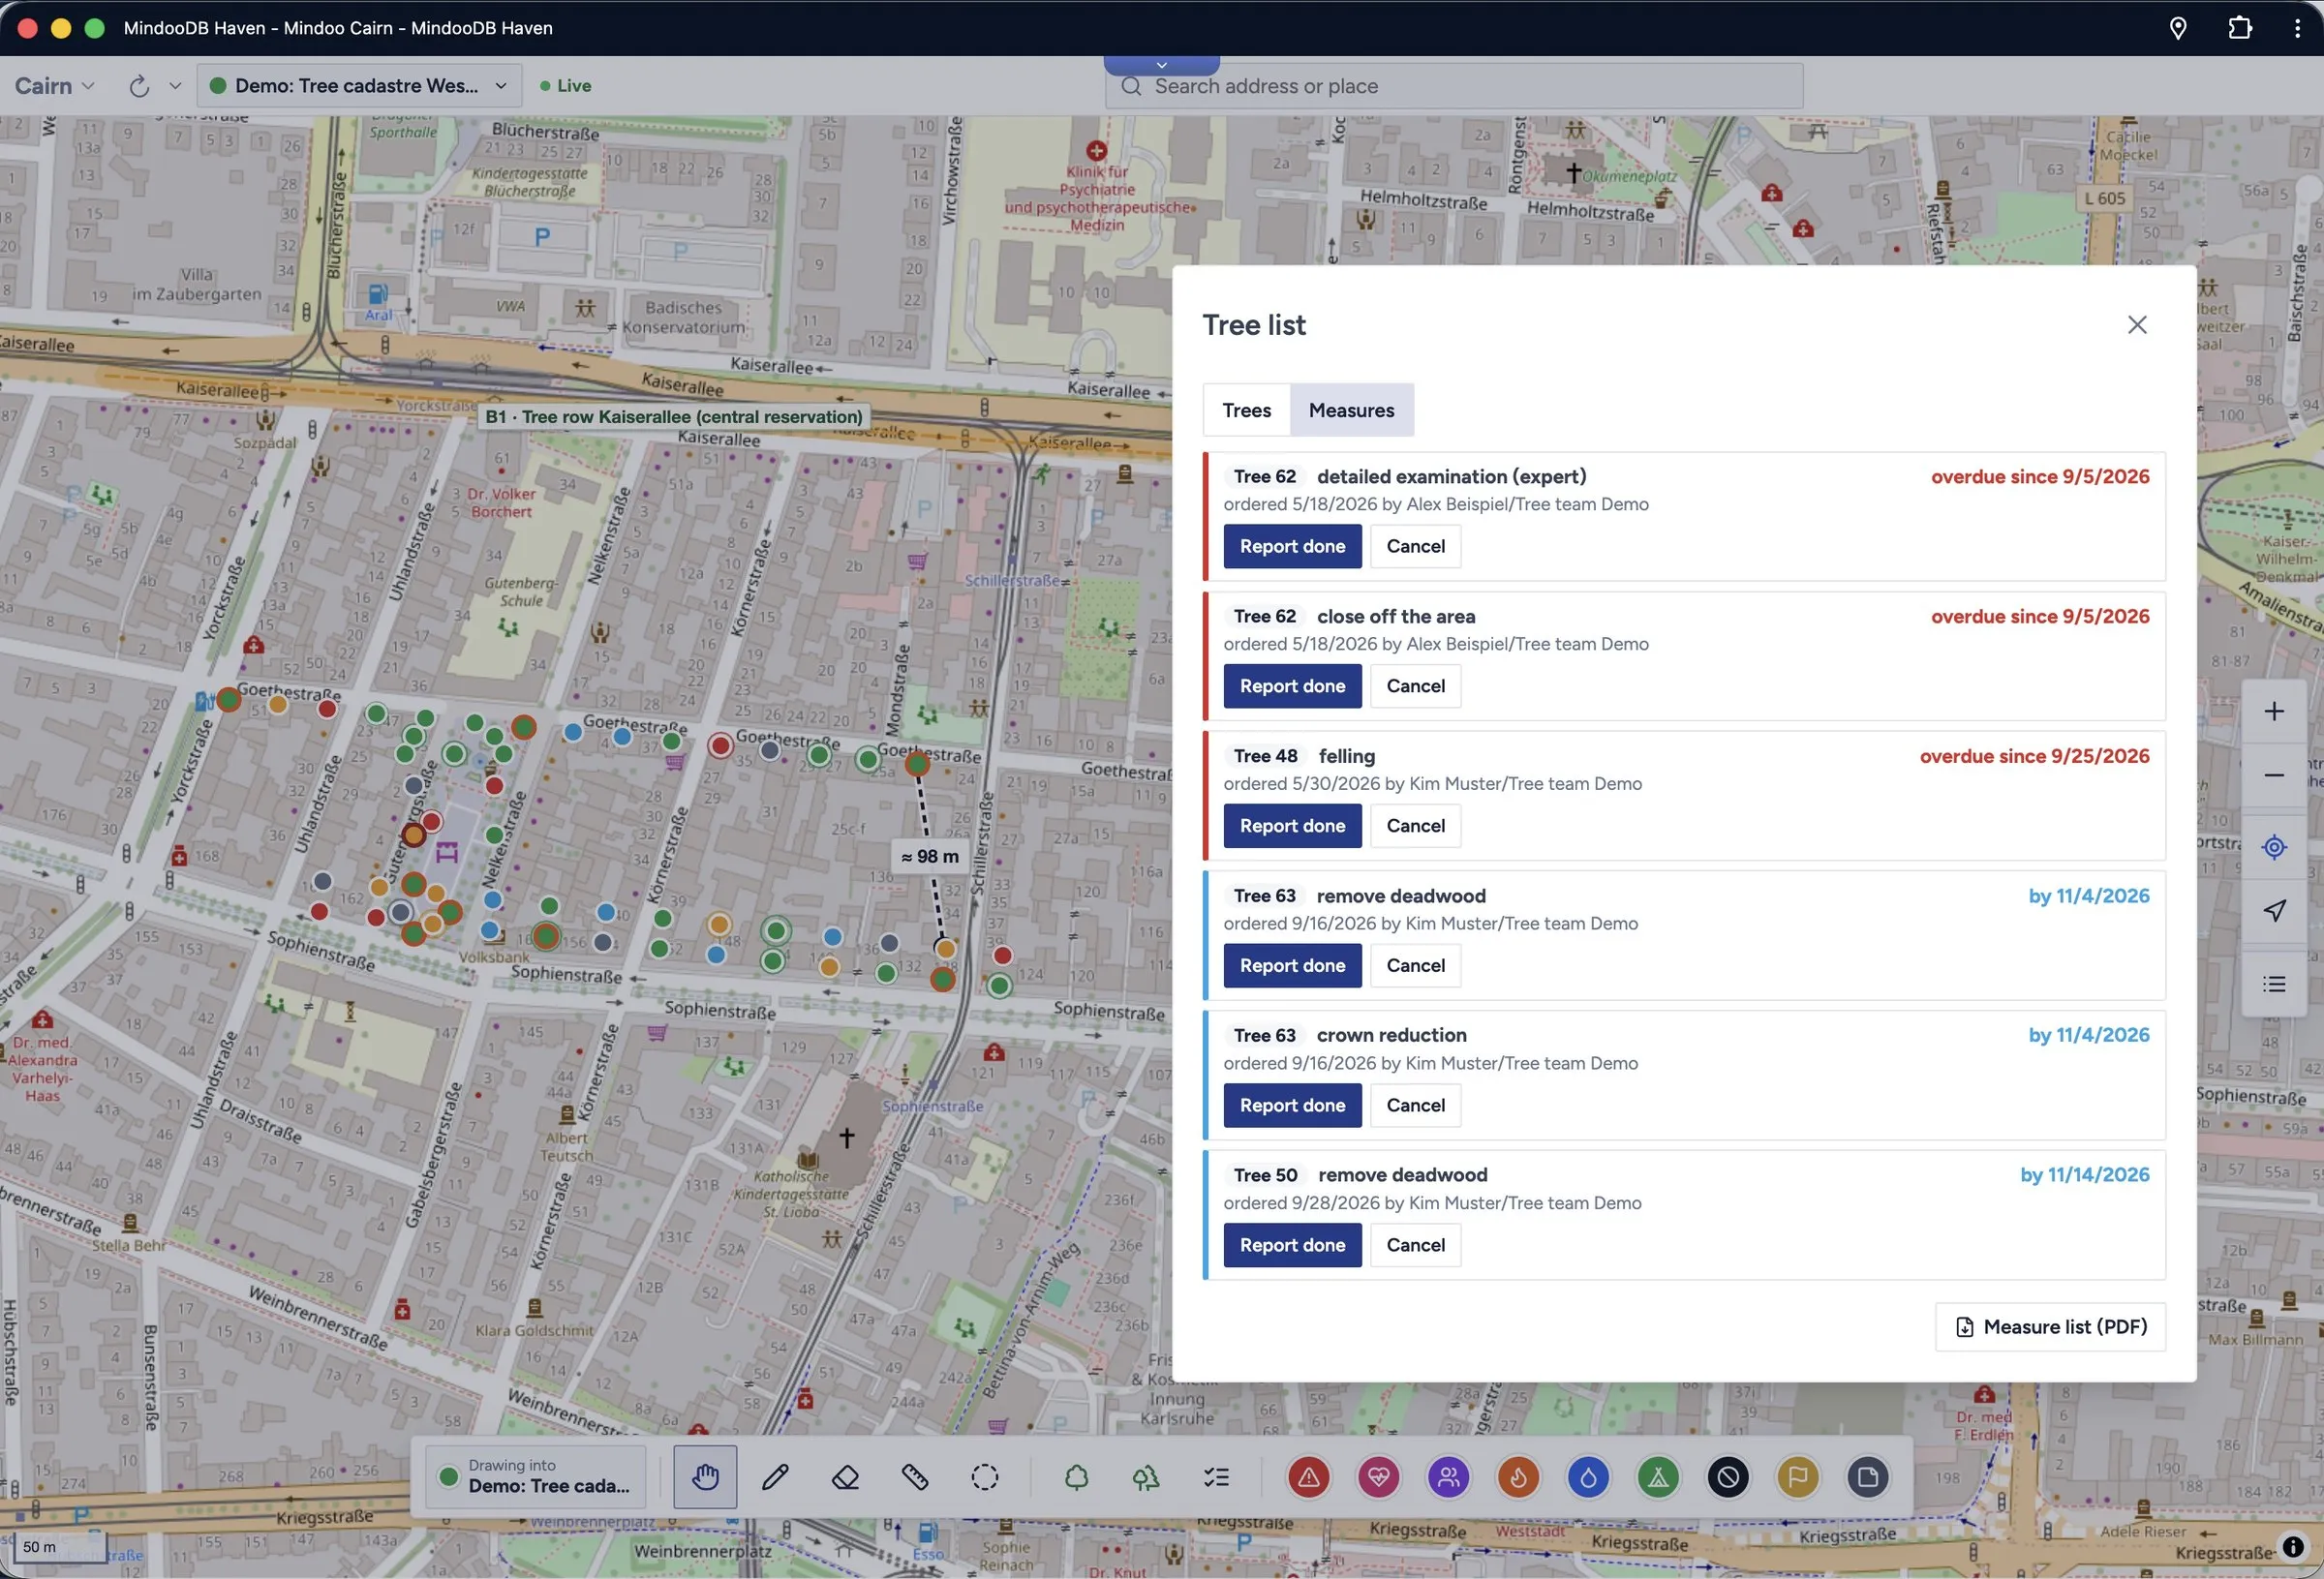2324x1579 pixels.
Task: Choose the purple people marker
Action: pyautogui.click(x=1449, y=1476)
